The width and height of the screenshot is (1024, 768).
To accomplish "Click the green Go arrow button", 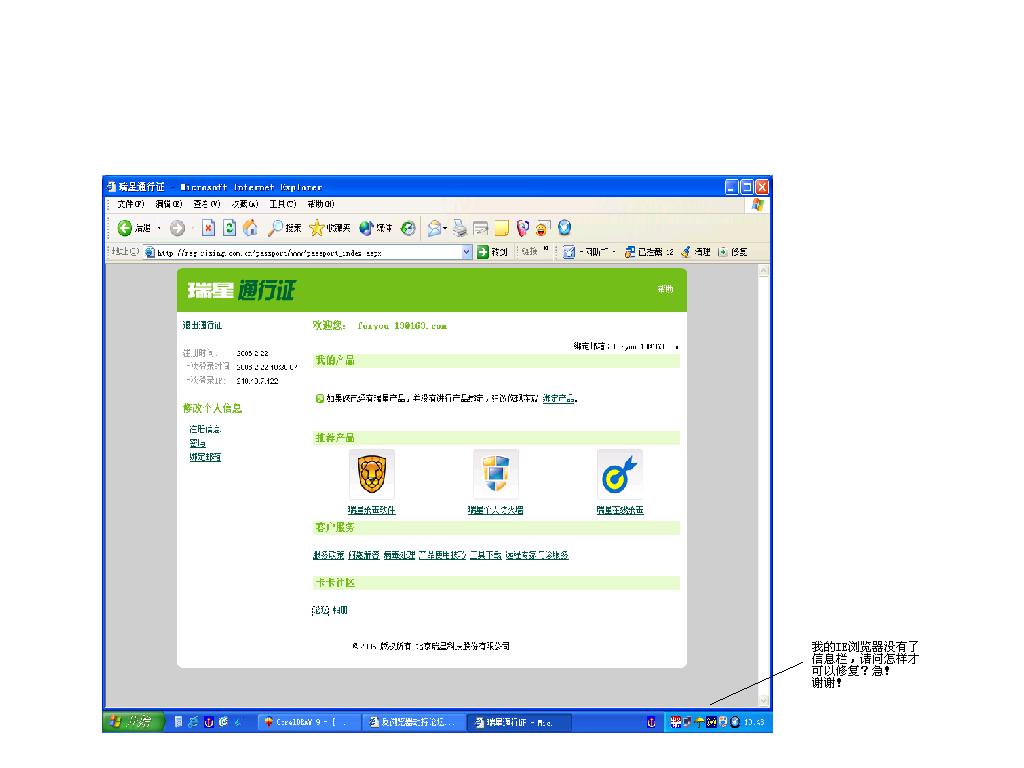I will tap(483, 252).
